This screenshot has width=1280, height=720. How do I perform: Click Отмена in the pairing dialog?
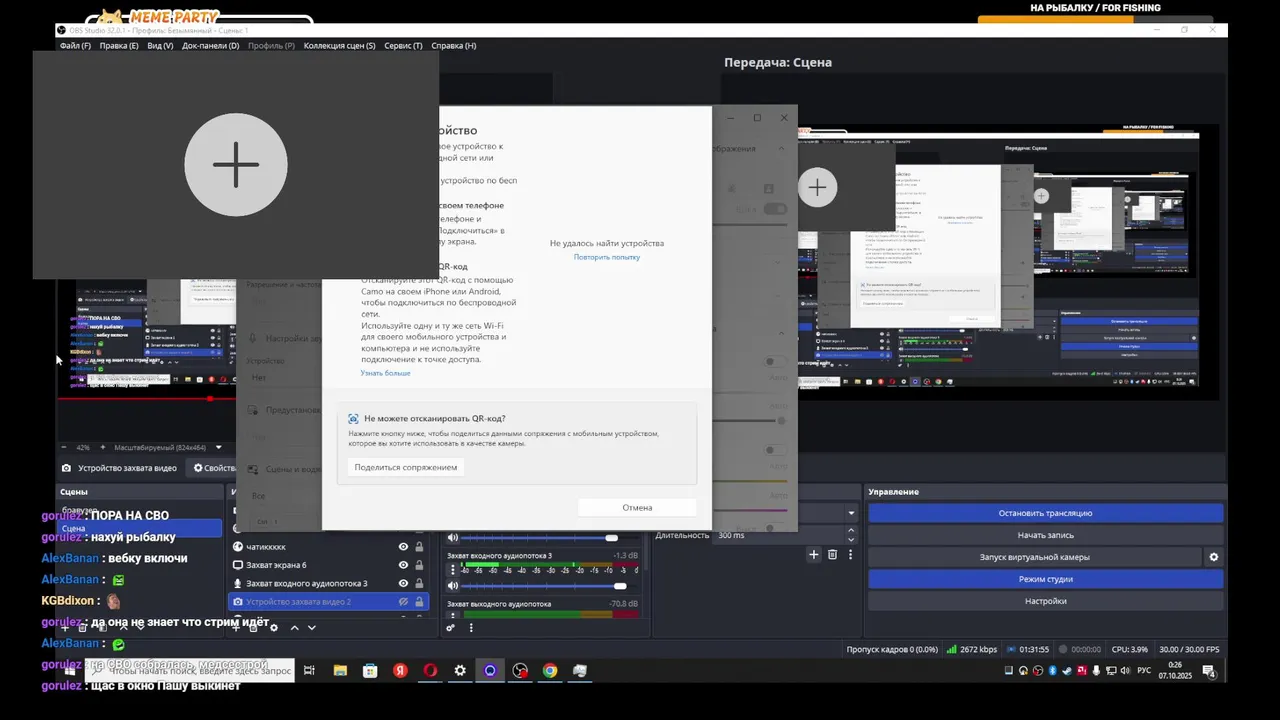tap(637, 507)
